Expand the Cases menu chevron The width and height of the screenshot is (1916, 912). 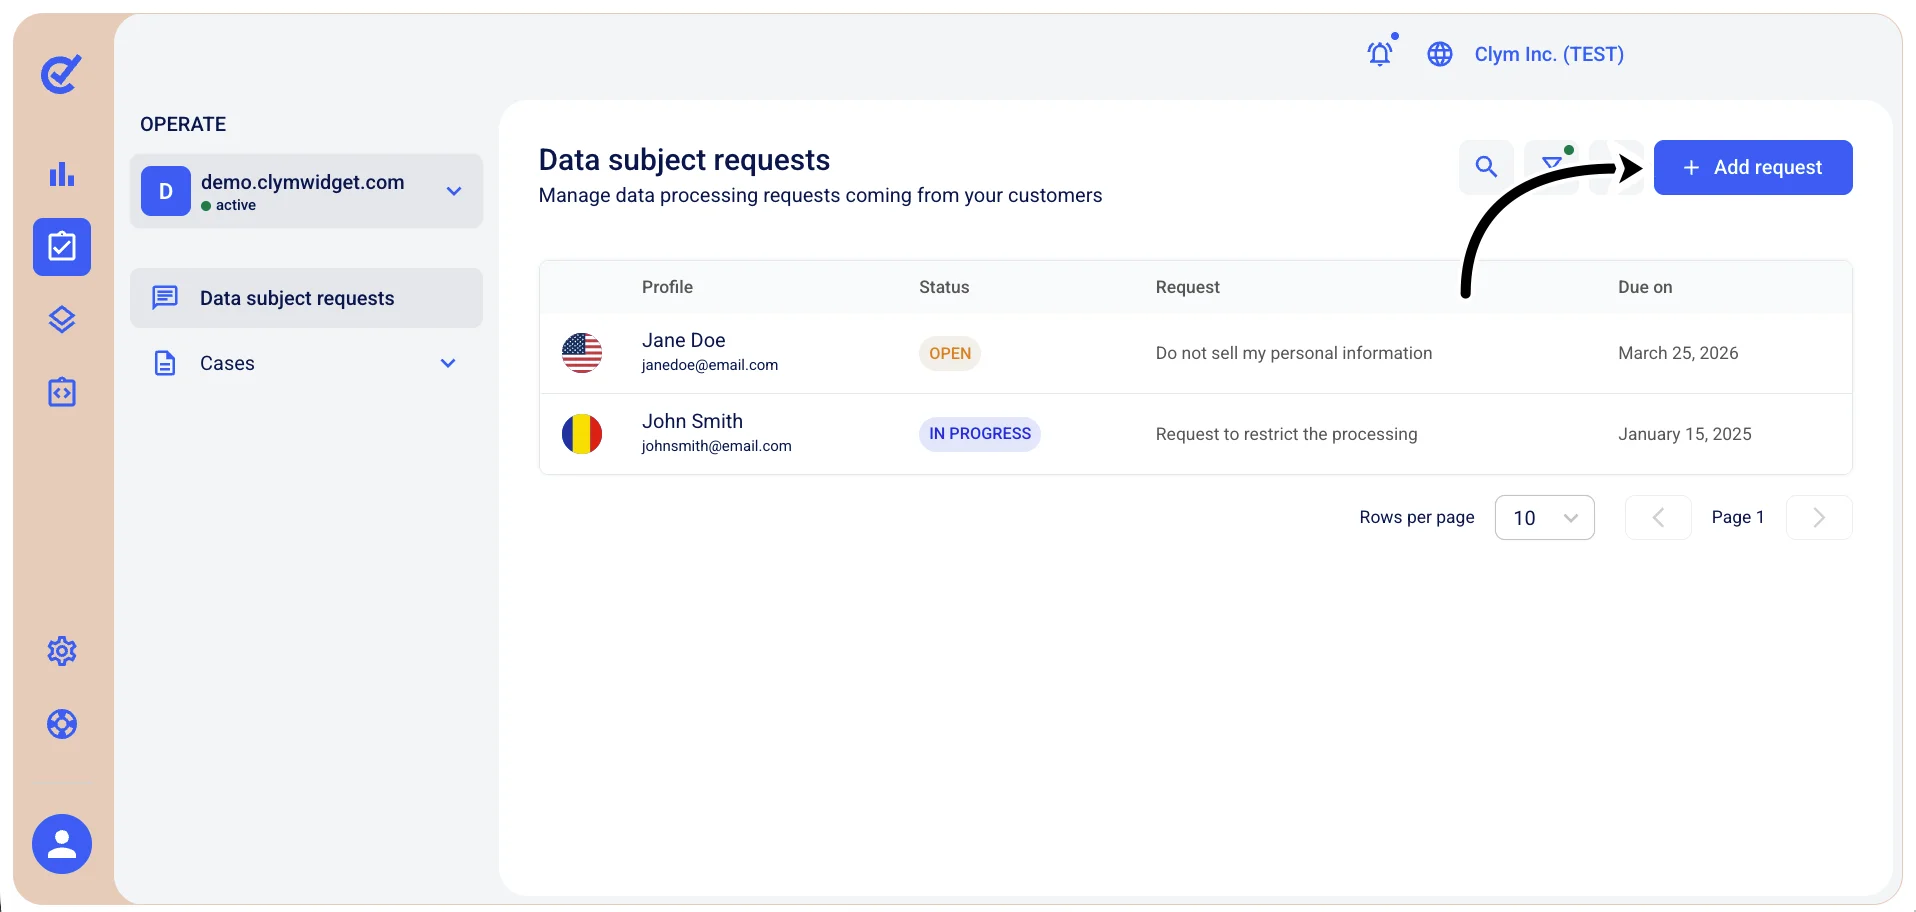click(x=448, y=363)
